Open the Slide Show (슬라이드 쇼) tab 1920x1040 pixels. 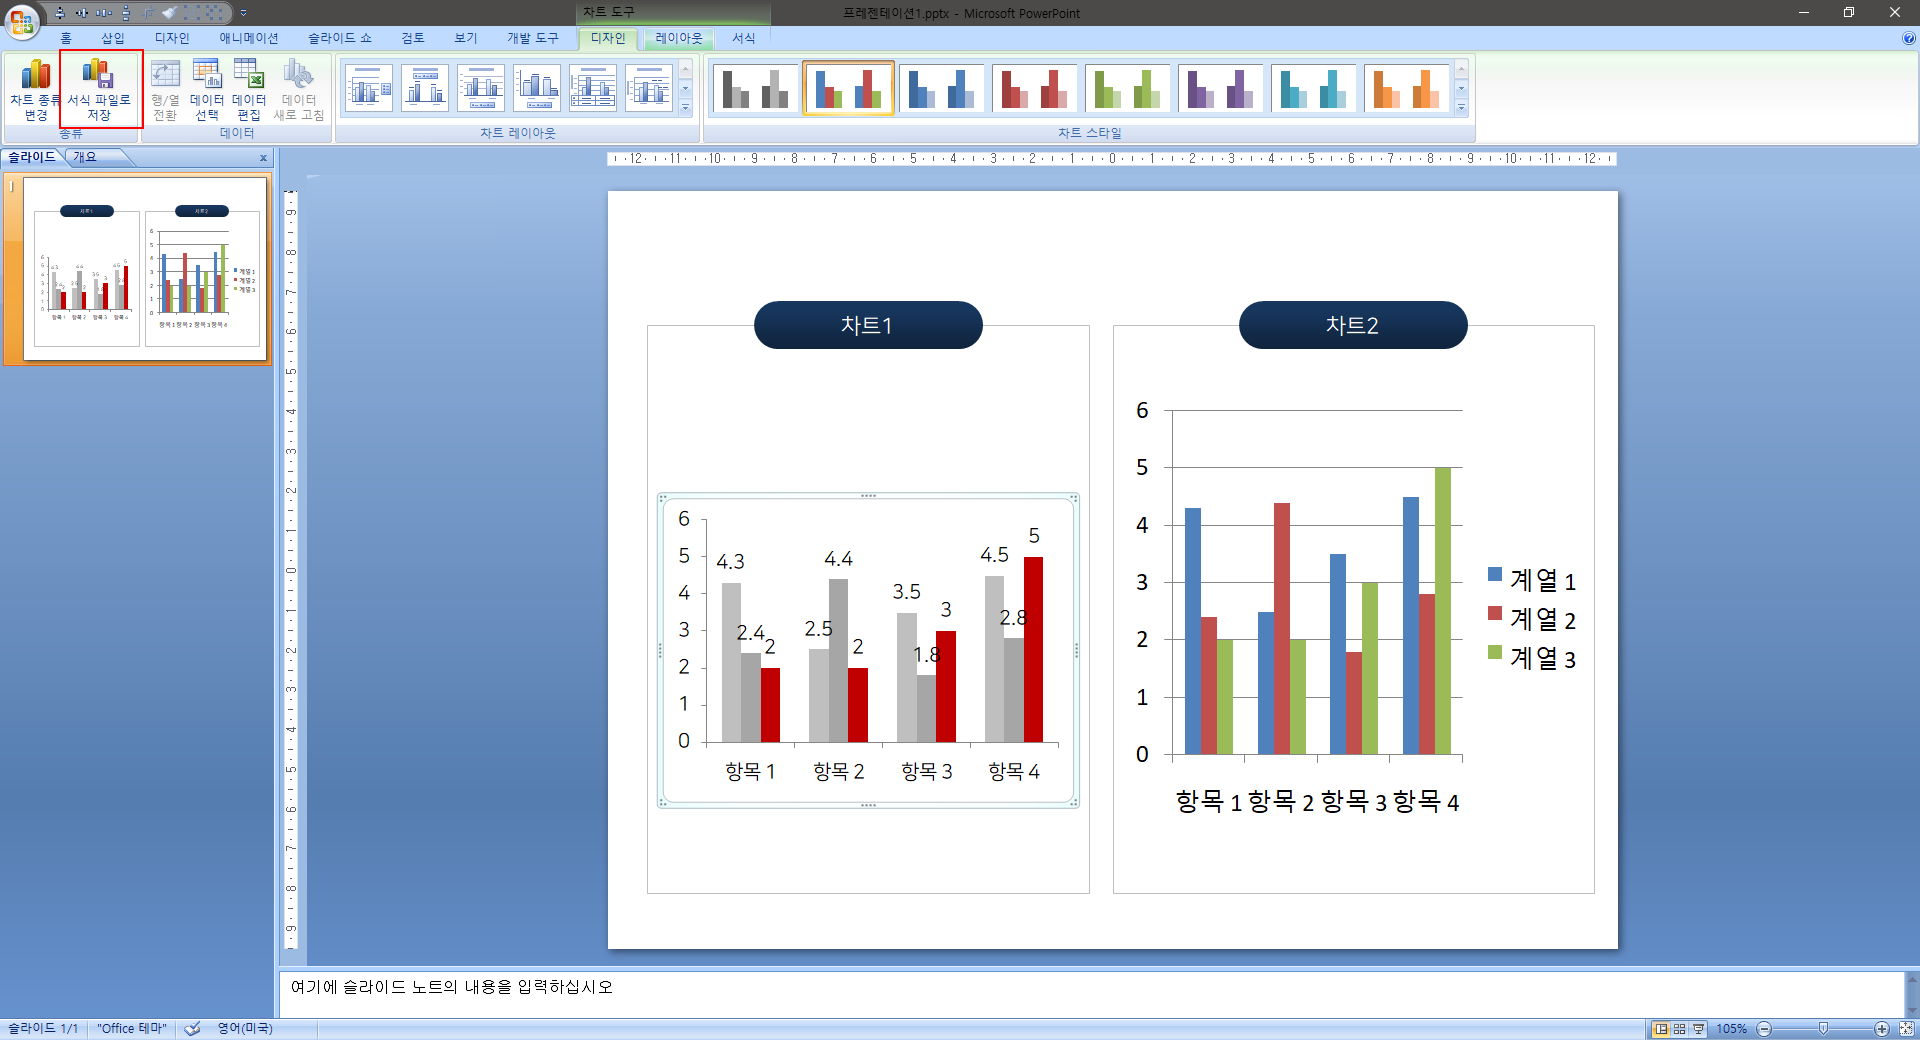[340, 38]
